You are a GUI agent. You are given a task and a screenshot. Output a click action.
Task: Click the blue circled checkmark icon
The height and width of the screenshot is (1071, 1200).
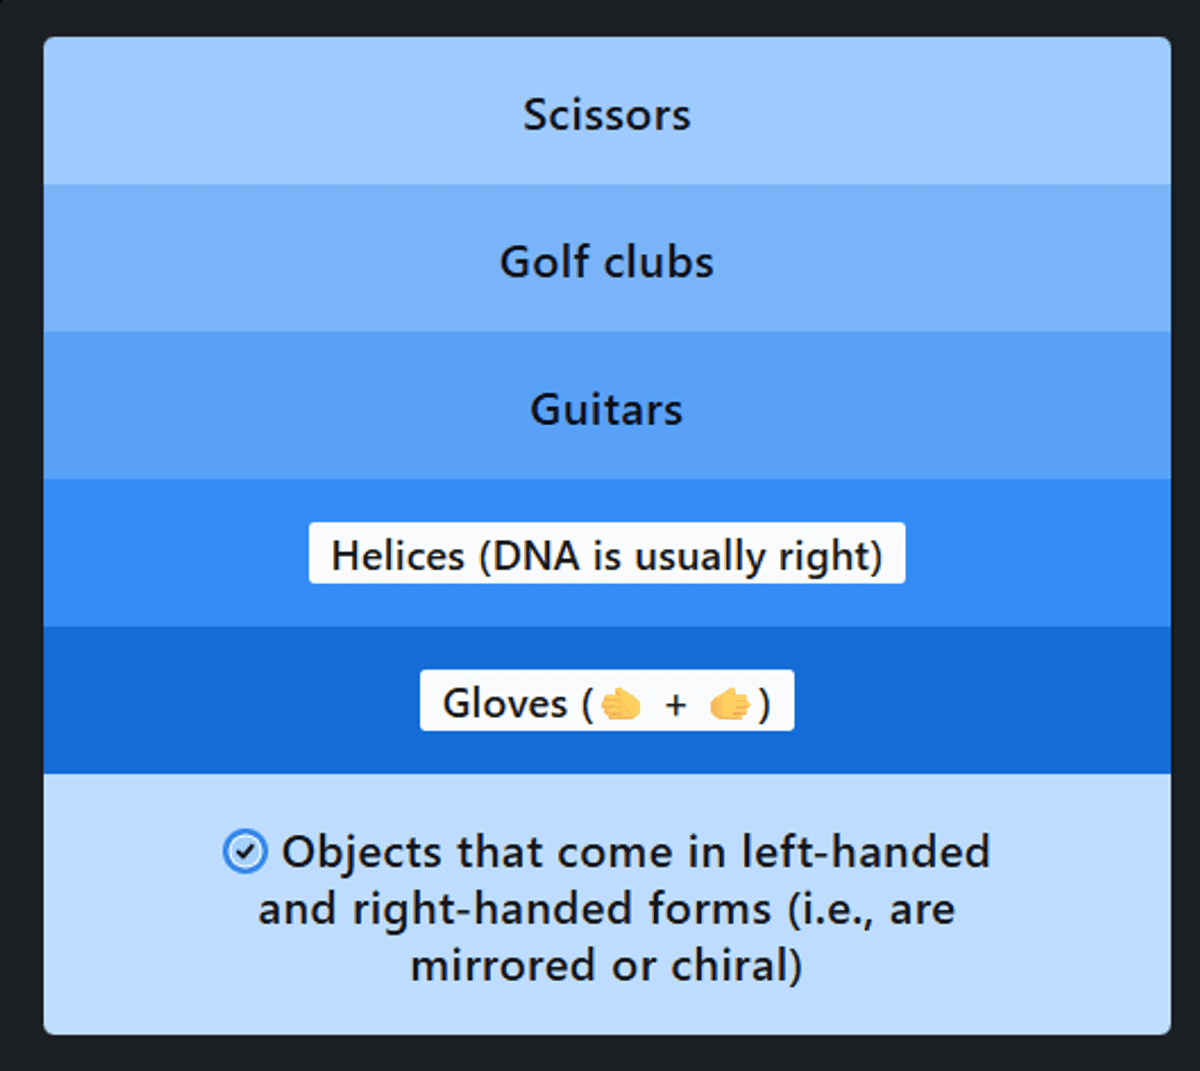click(245, 852)
